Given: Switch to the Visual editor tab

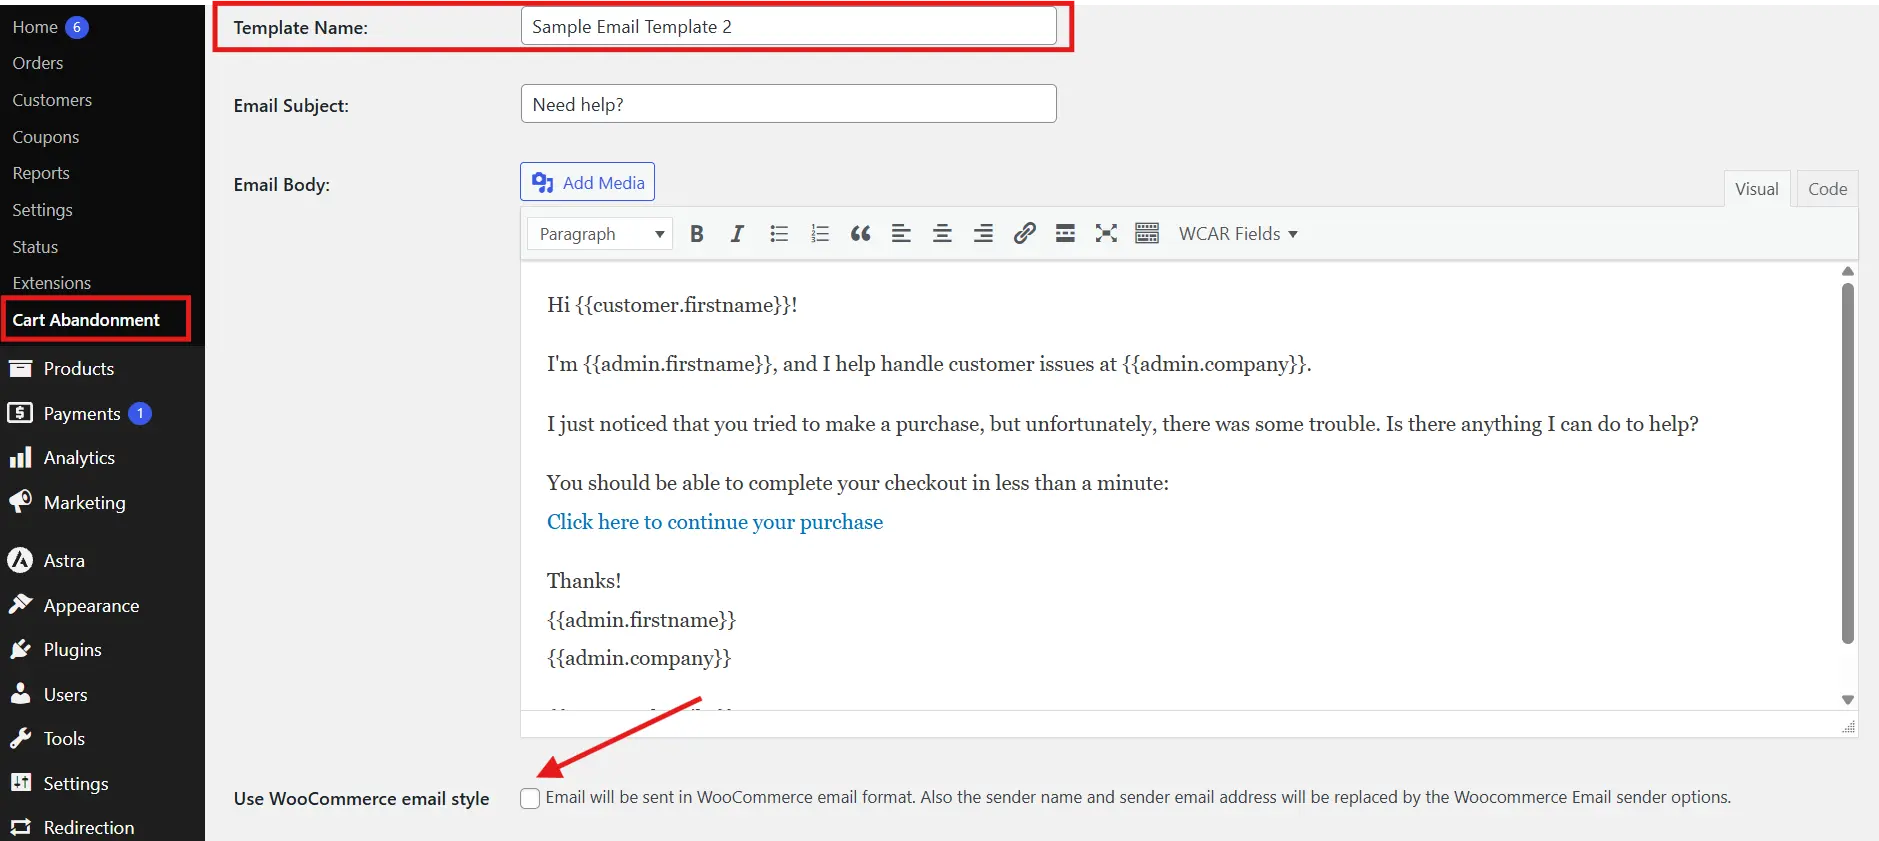Looking at the screenshot, I should [x=1756, y=189].
